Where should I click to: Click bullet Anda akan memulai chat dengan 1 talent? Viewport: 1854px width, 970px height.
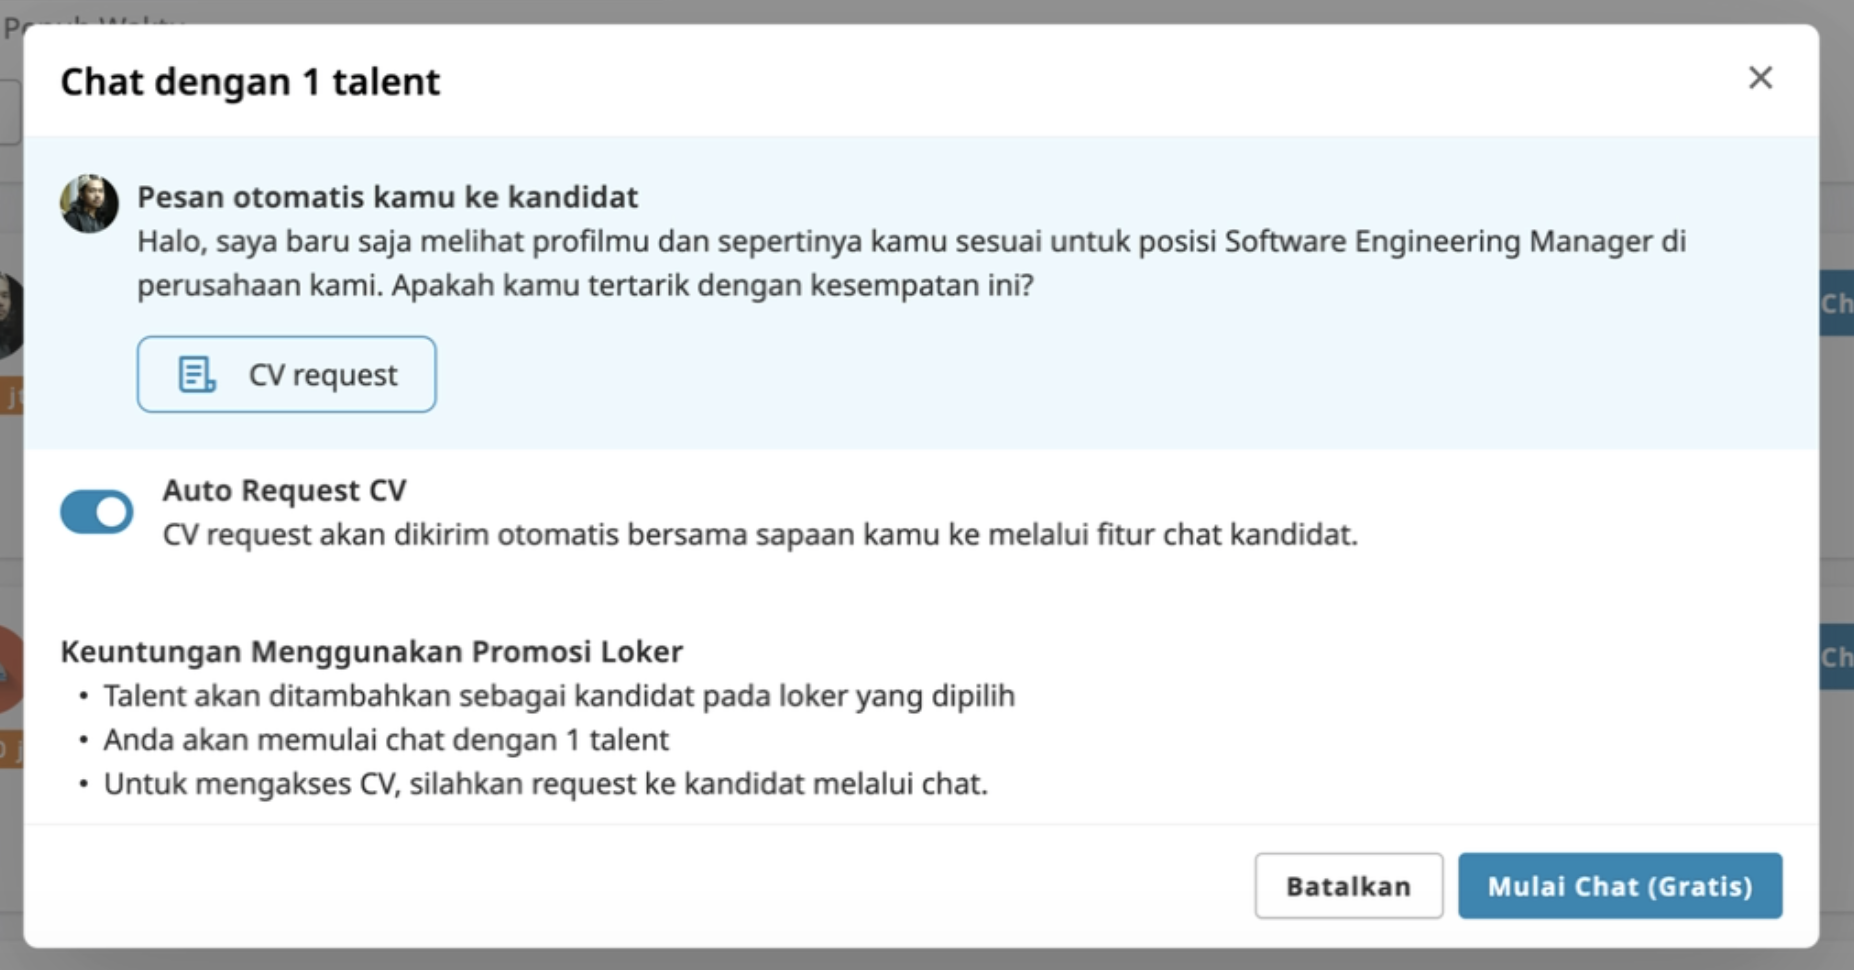click(386, 740)
